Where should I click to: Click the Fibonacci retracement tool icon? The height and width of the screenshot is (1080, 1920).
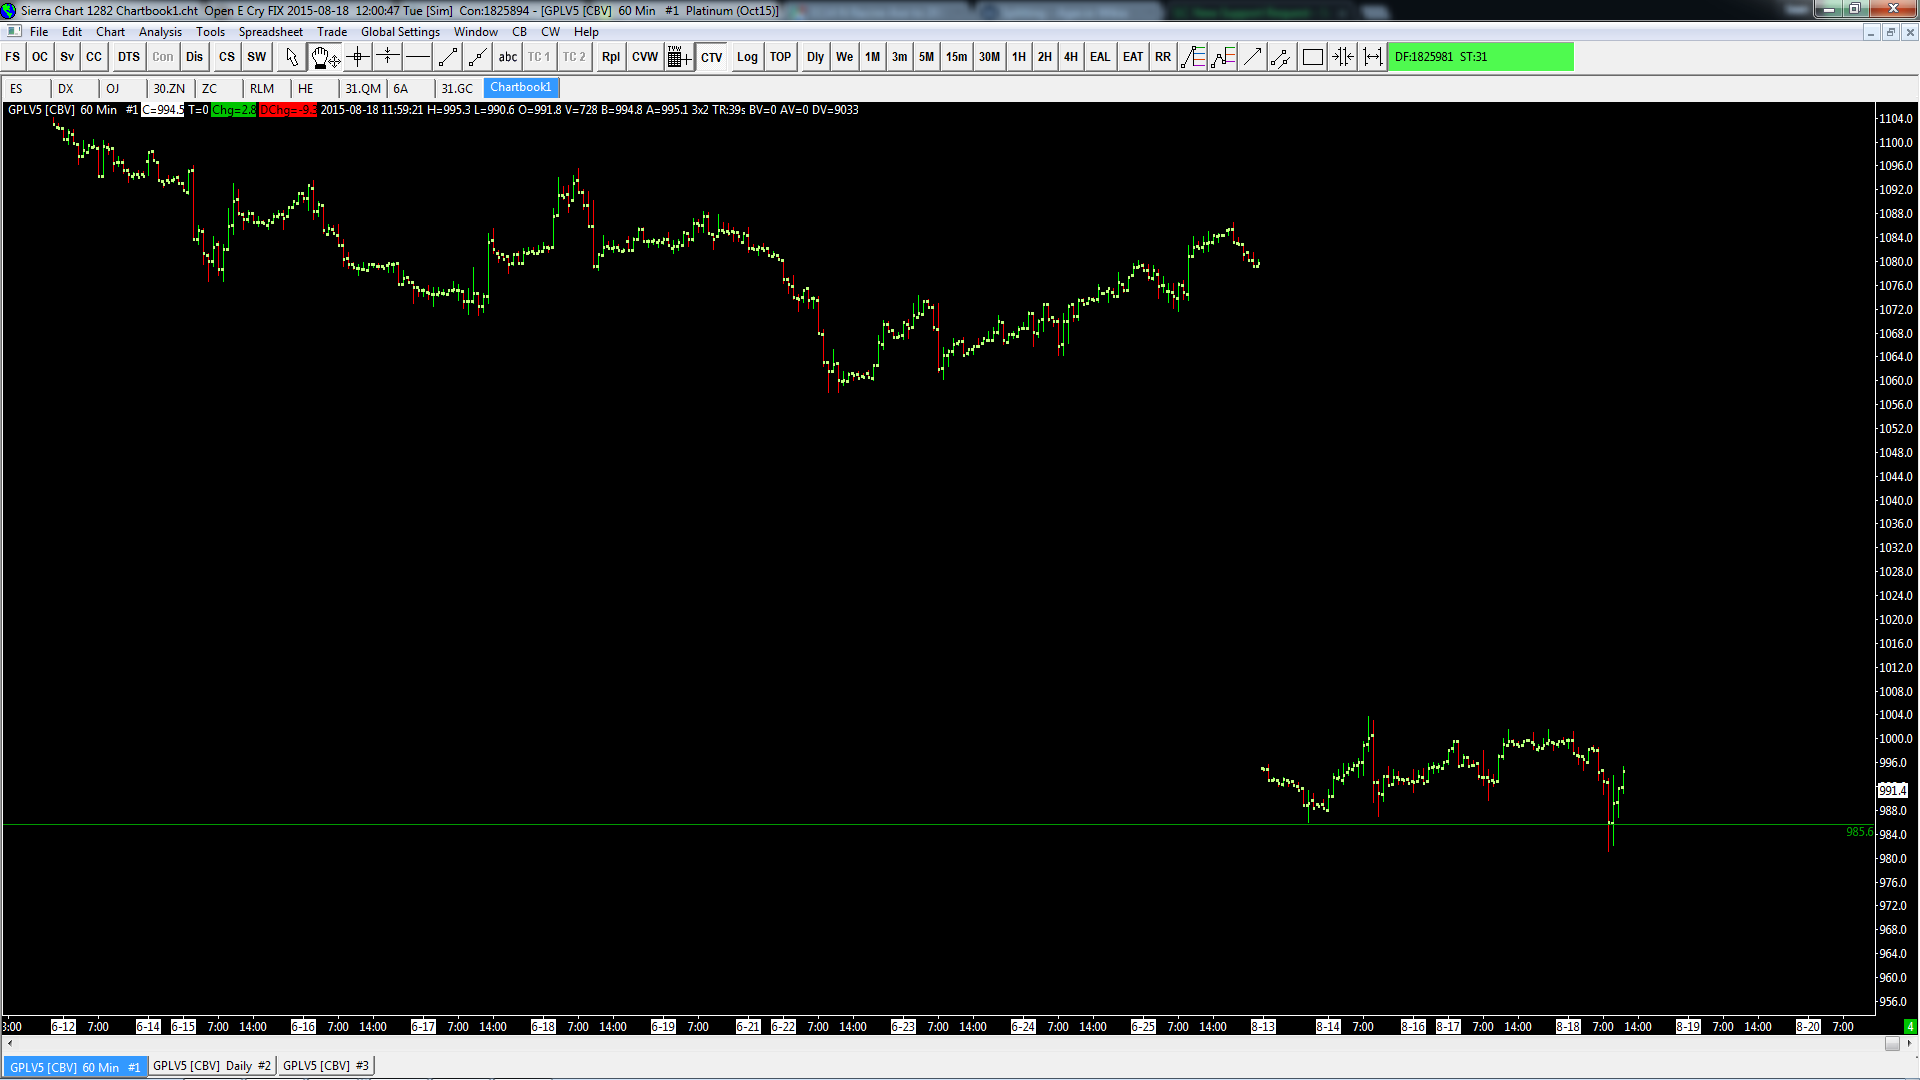[x=1193, y=57]
